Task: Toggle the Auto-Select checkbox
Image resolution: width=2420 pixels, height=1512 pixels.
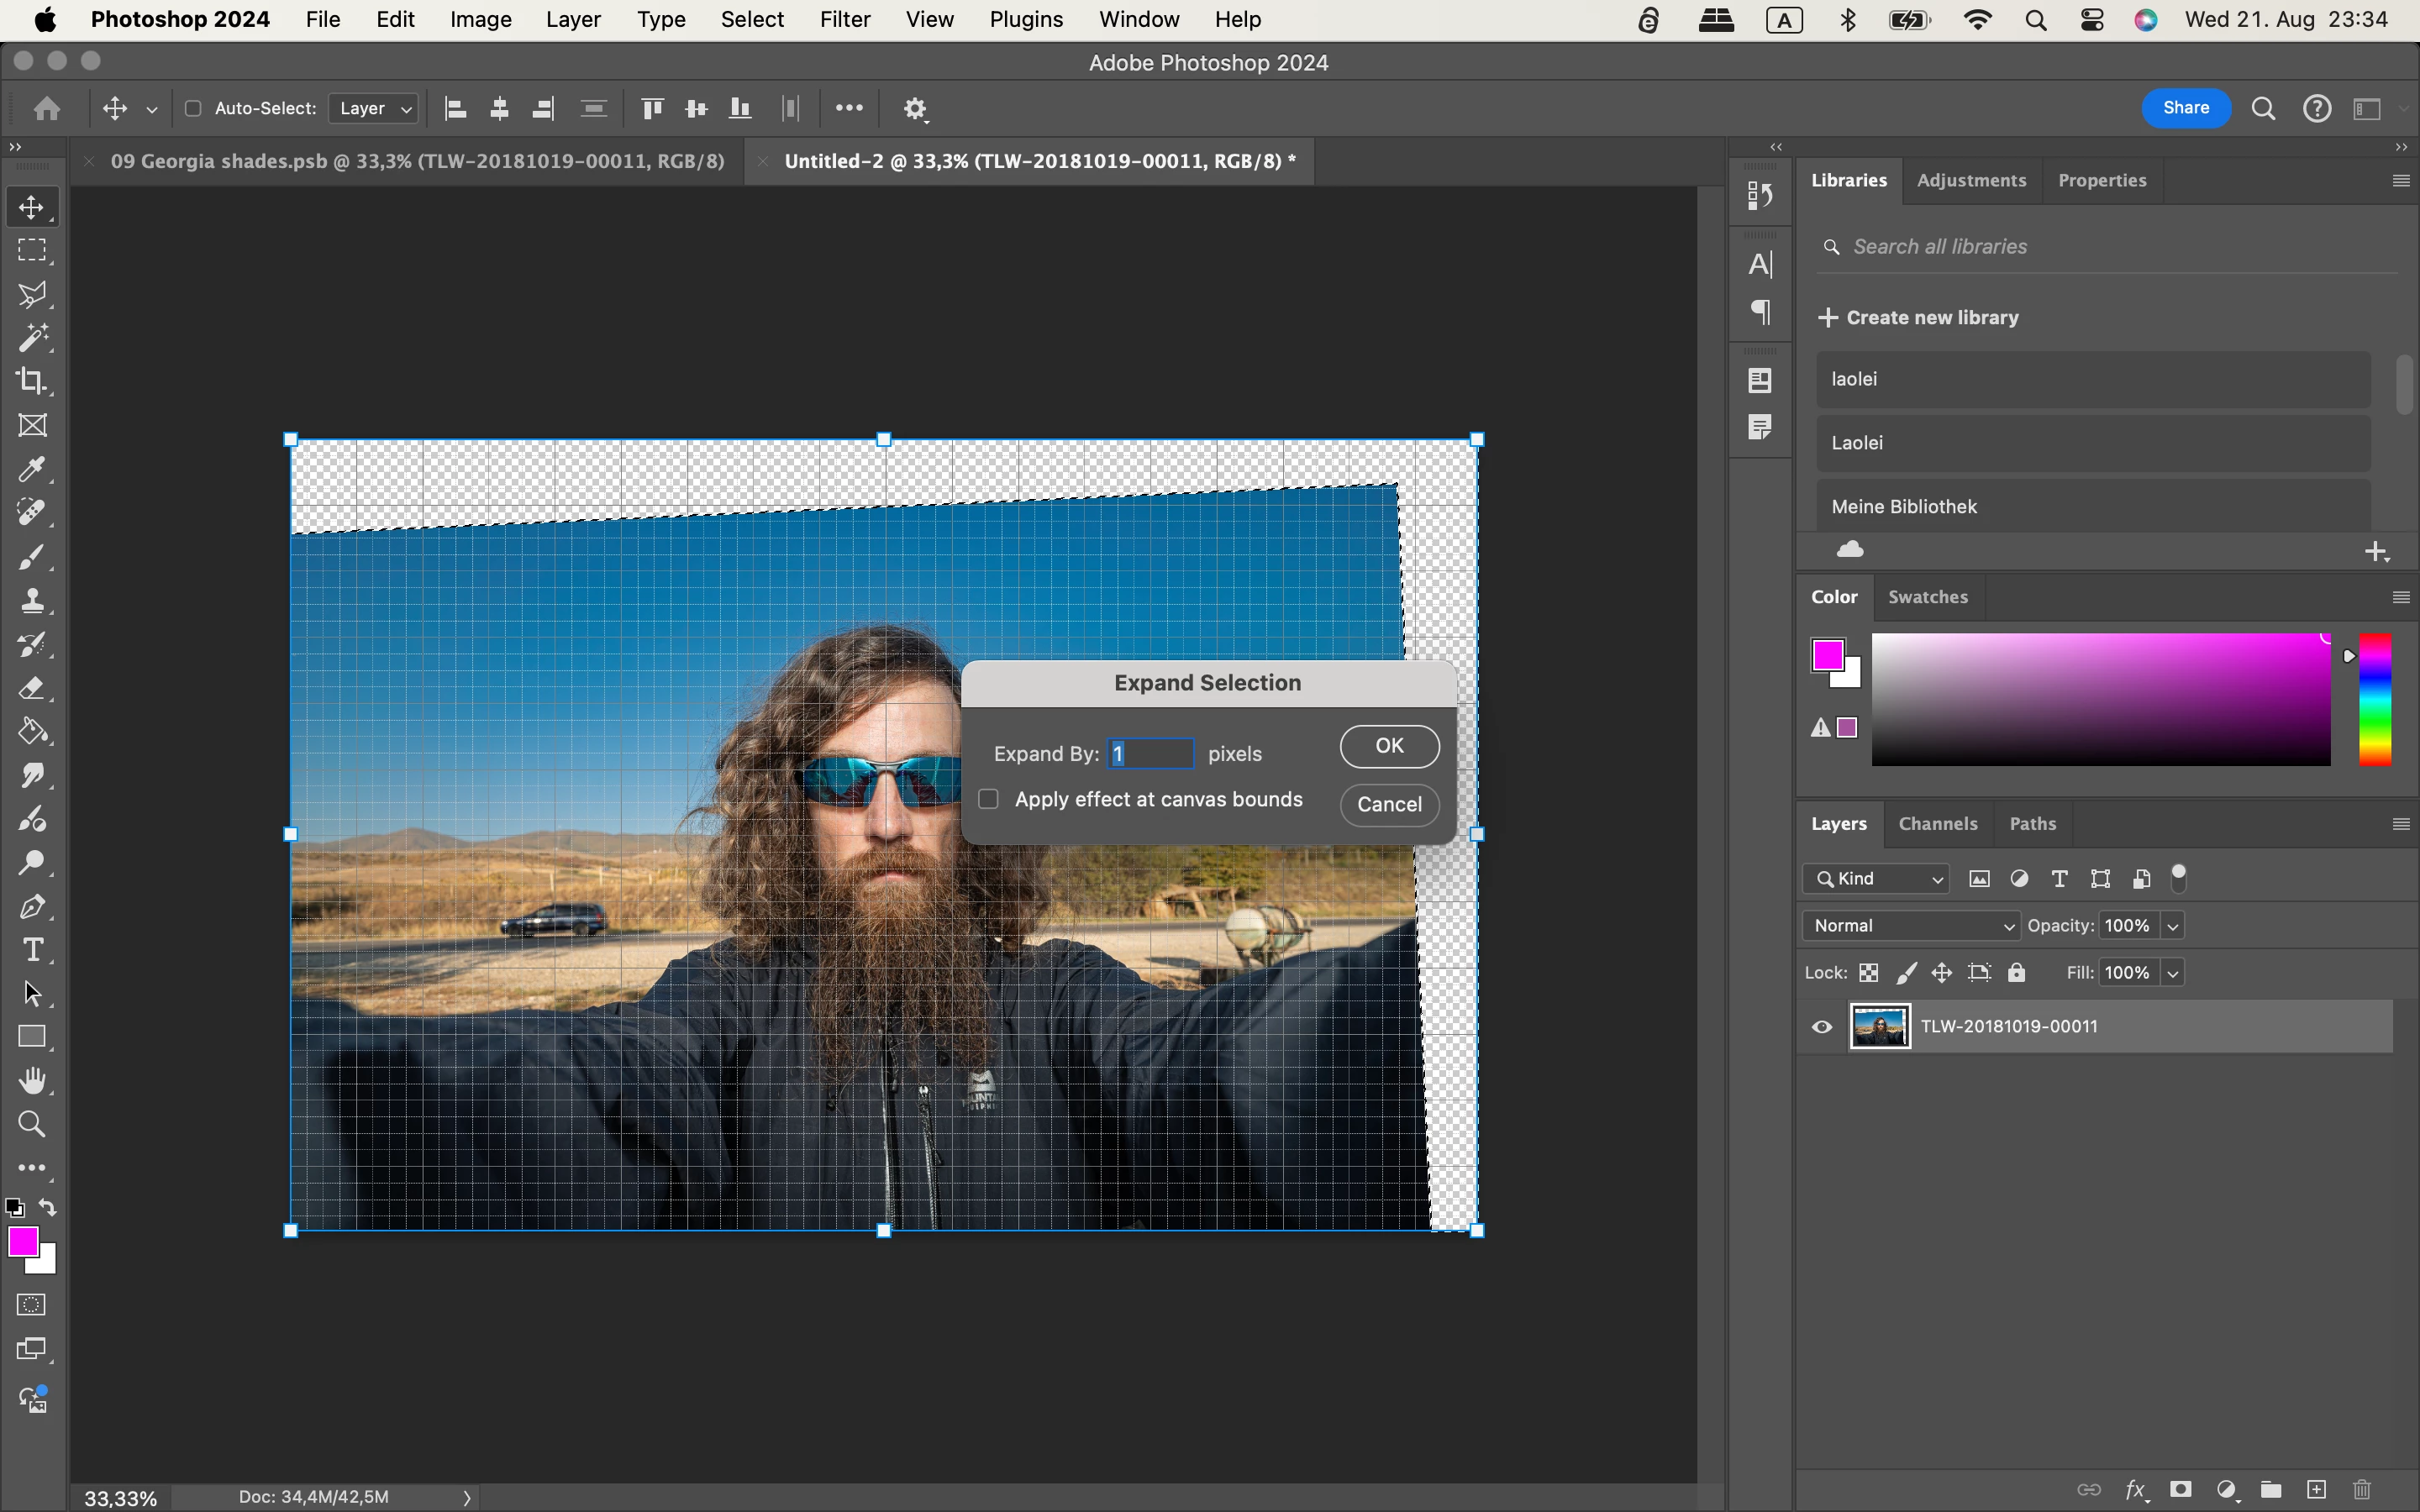Action: [193, 108]
